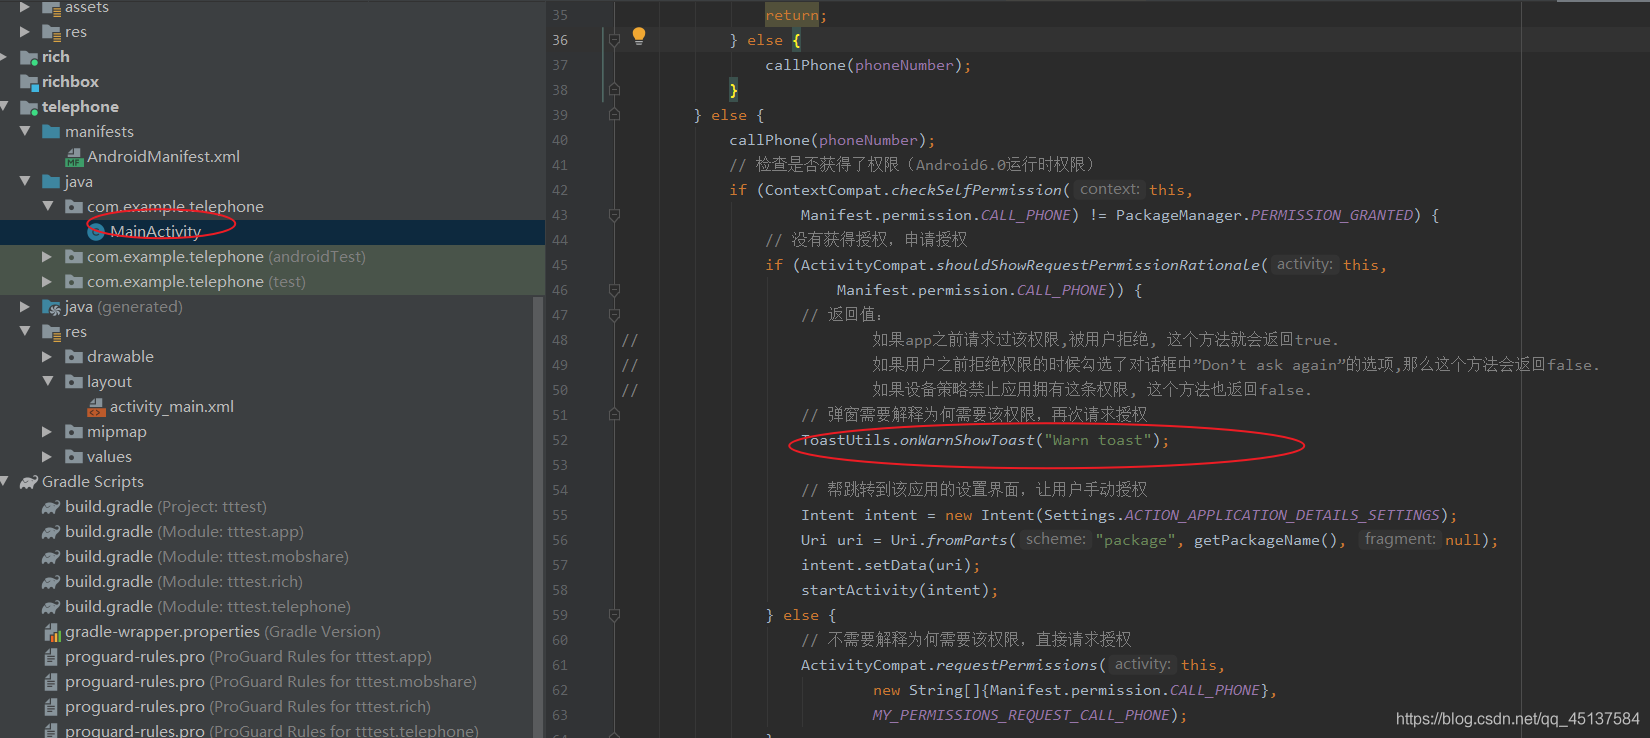Click the build.gradle (Module: ttest.mobshare) icon
Screen dimensions: 1650x738
51,557
